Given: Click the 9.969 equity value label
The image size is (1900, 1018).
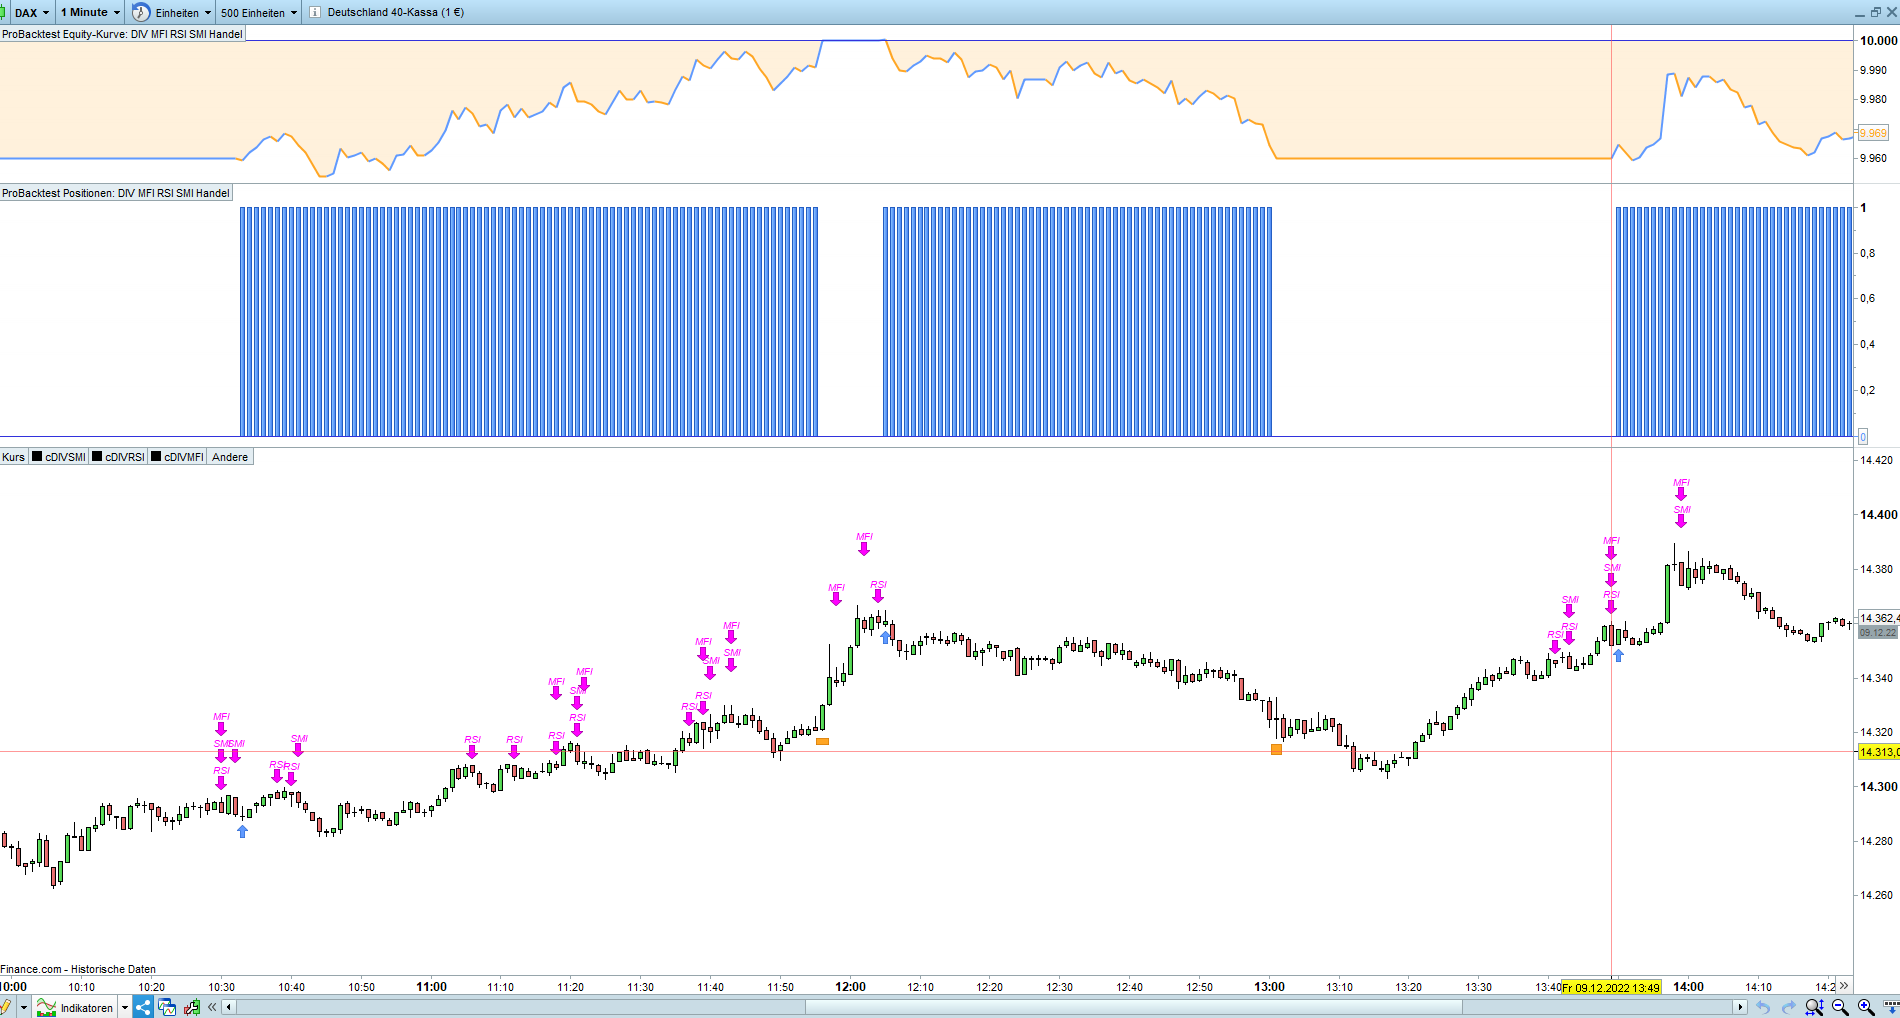Looking at the screenshot, I should (1873, 133).
